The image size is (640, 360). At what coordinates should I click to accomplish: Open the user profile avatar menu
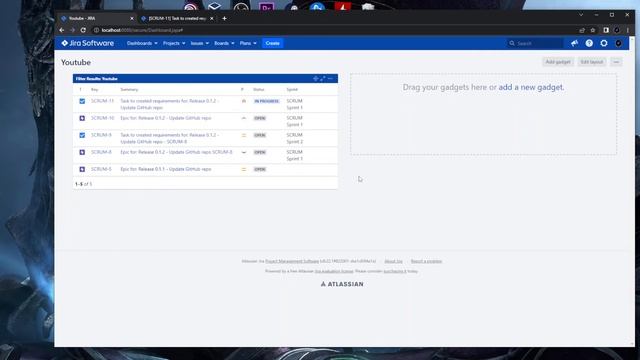click(x=618, y=43)
